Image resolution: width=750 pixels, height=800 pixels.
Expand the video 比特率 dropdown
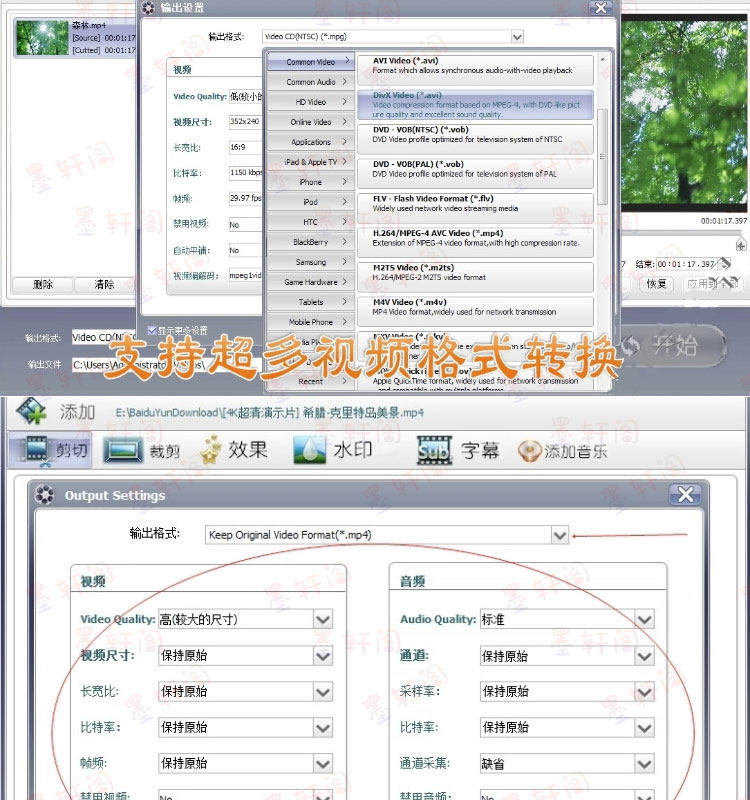pos(322,728)
